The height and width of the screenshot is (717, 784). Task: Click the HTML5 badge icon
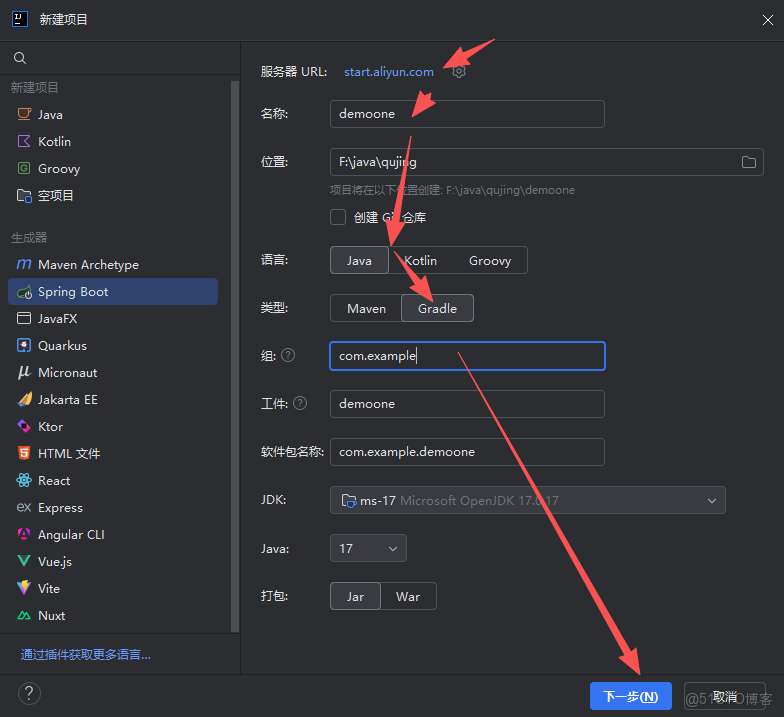24,454
